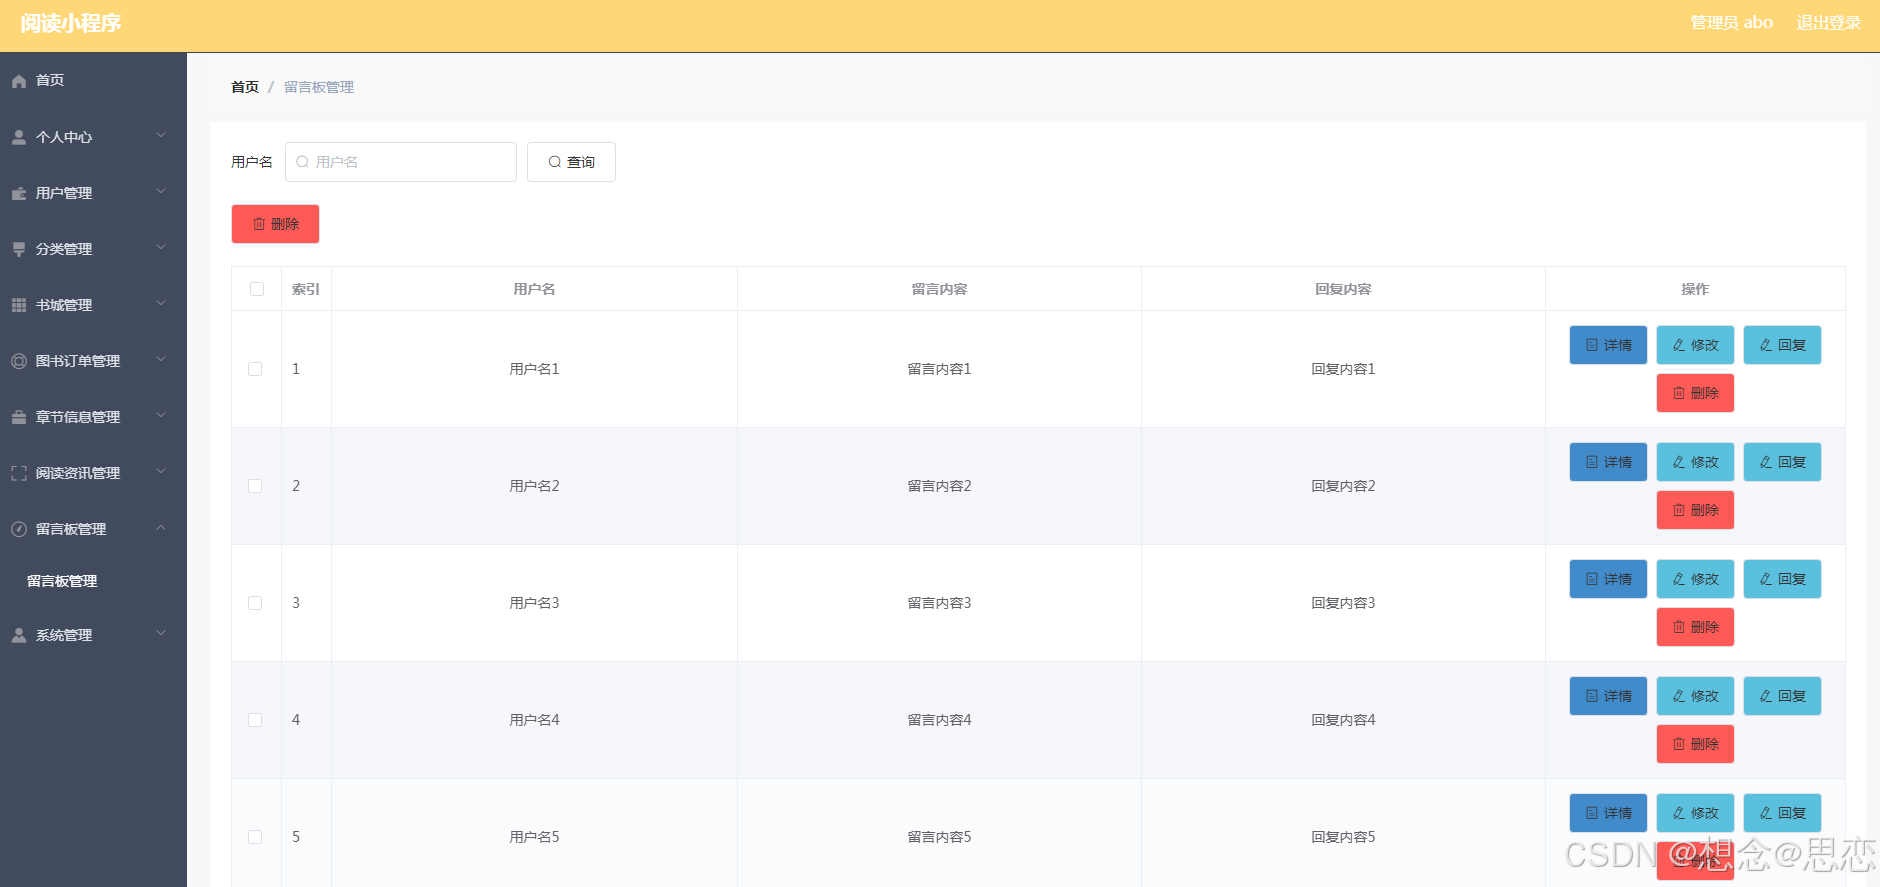This screenshot has height=887, width=1880.
Task: Open 图书订单管理 in the sidebar
Action: [x=93, y=361]
